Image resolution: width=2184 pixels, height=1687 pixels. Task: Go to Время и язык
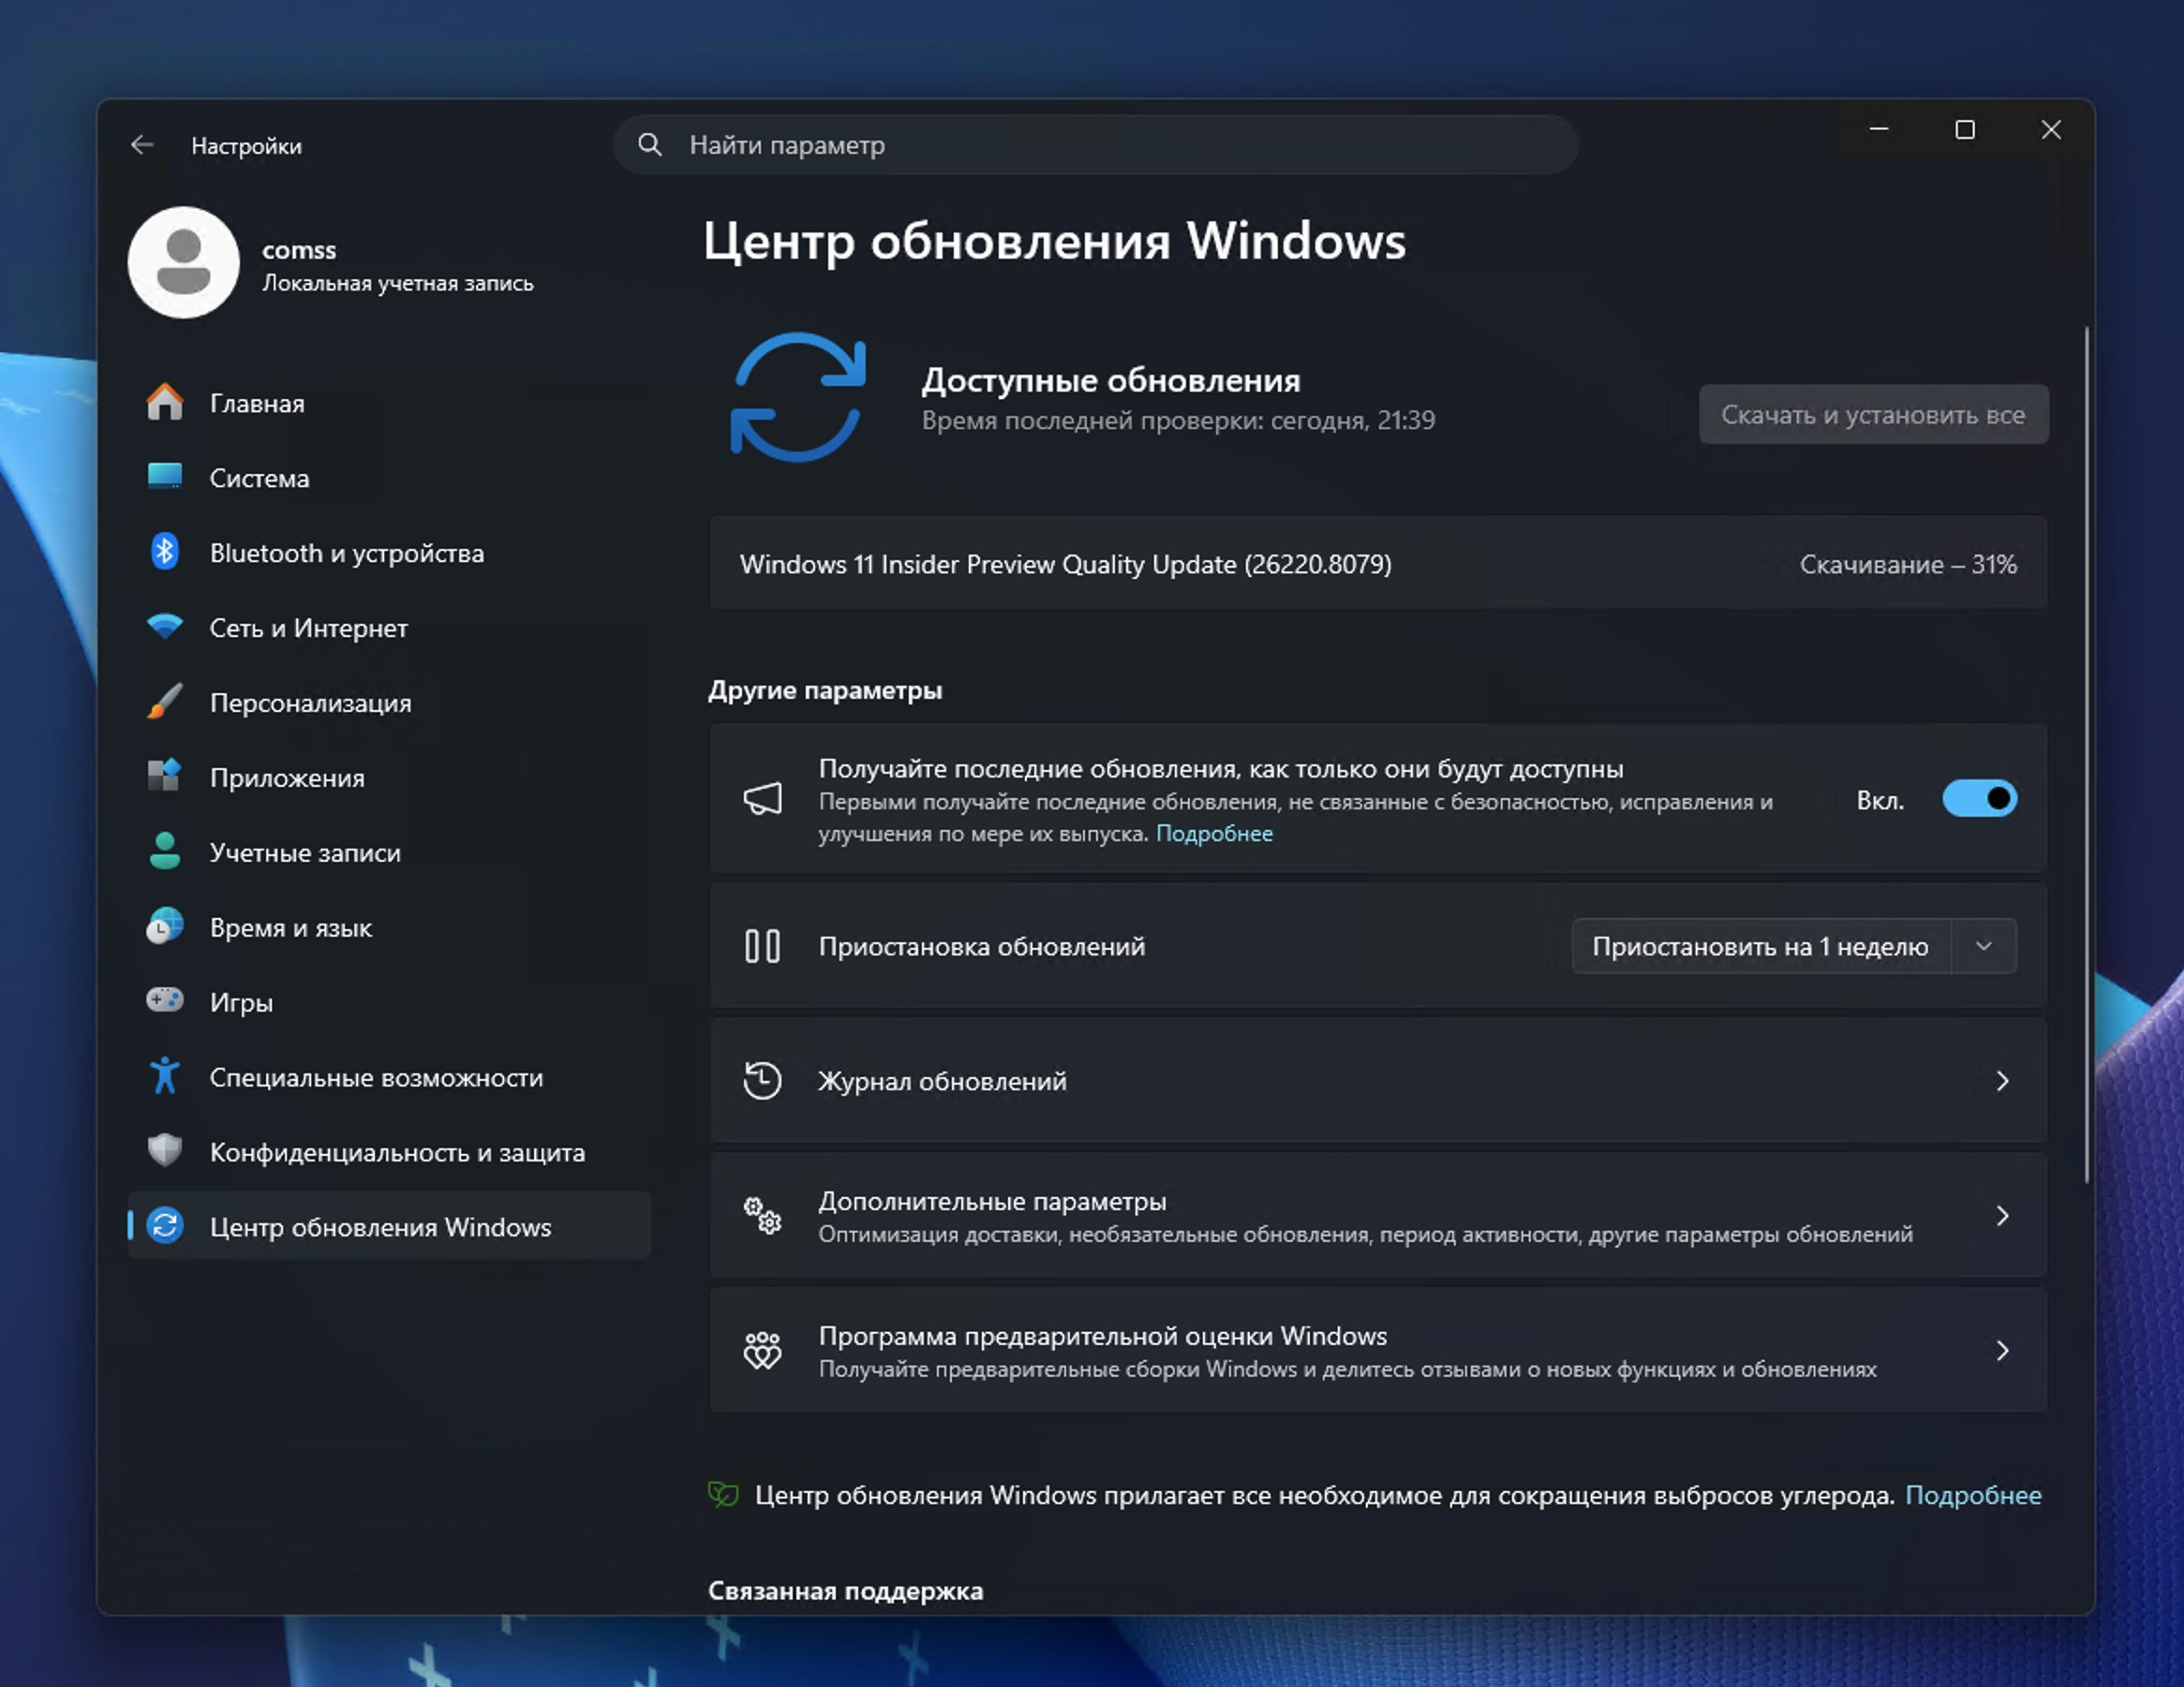tap(390, 928)
